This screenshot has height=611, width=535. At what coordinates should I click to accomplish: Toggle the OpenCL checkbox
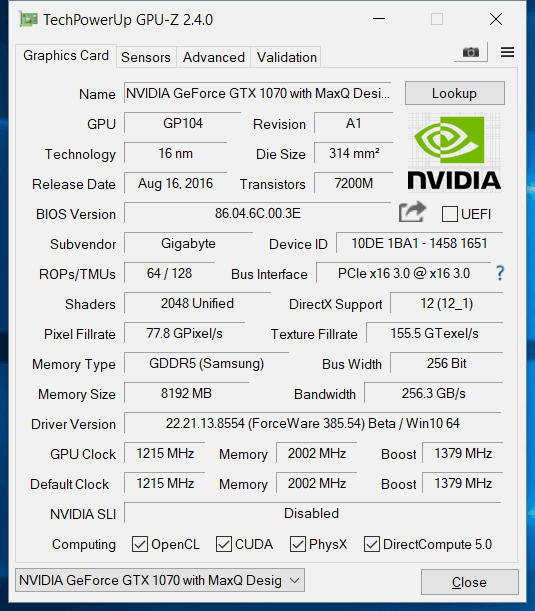pyautogui.click(x=139, y=544)
